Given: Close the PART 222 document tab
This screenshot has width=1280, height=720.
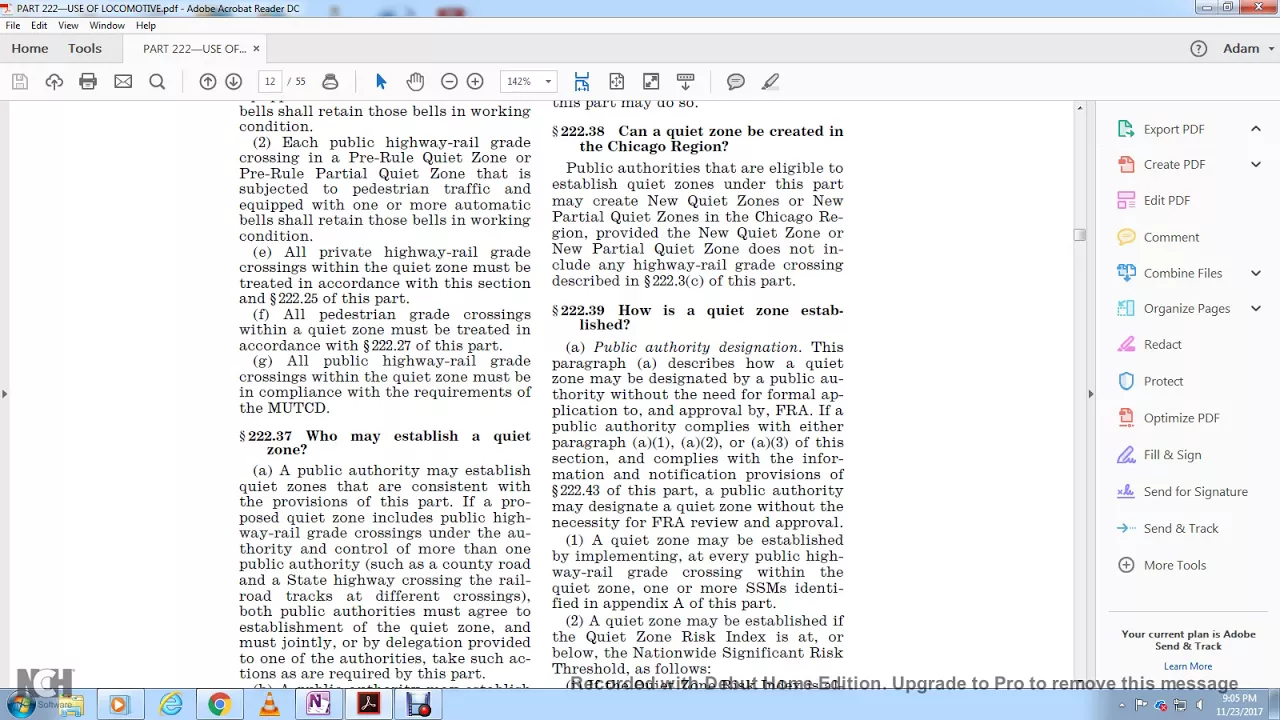Looking at the screenshot, I should tap(256, 48).
